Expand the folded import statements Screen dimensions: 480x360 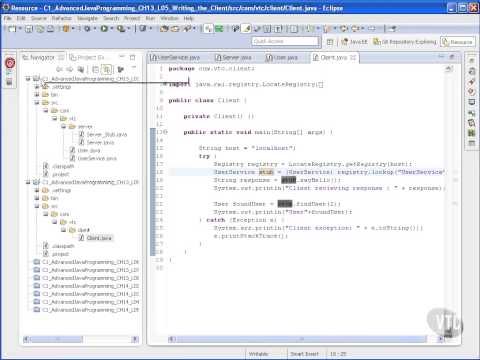tap(165, 84)
